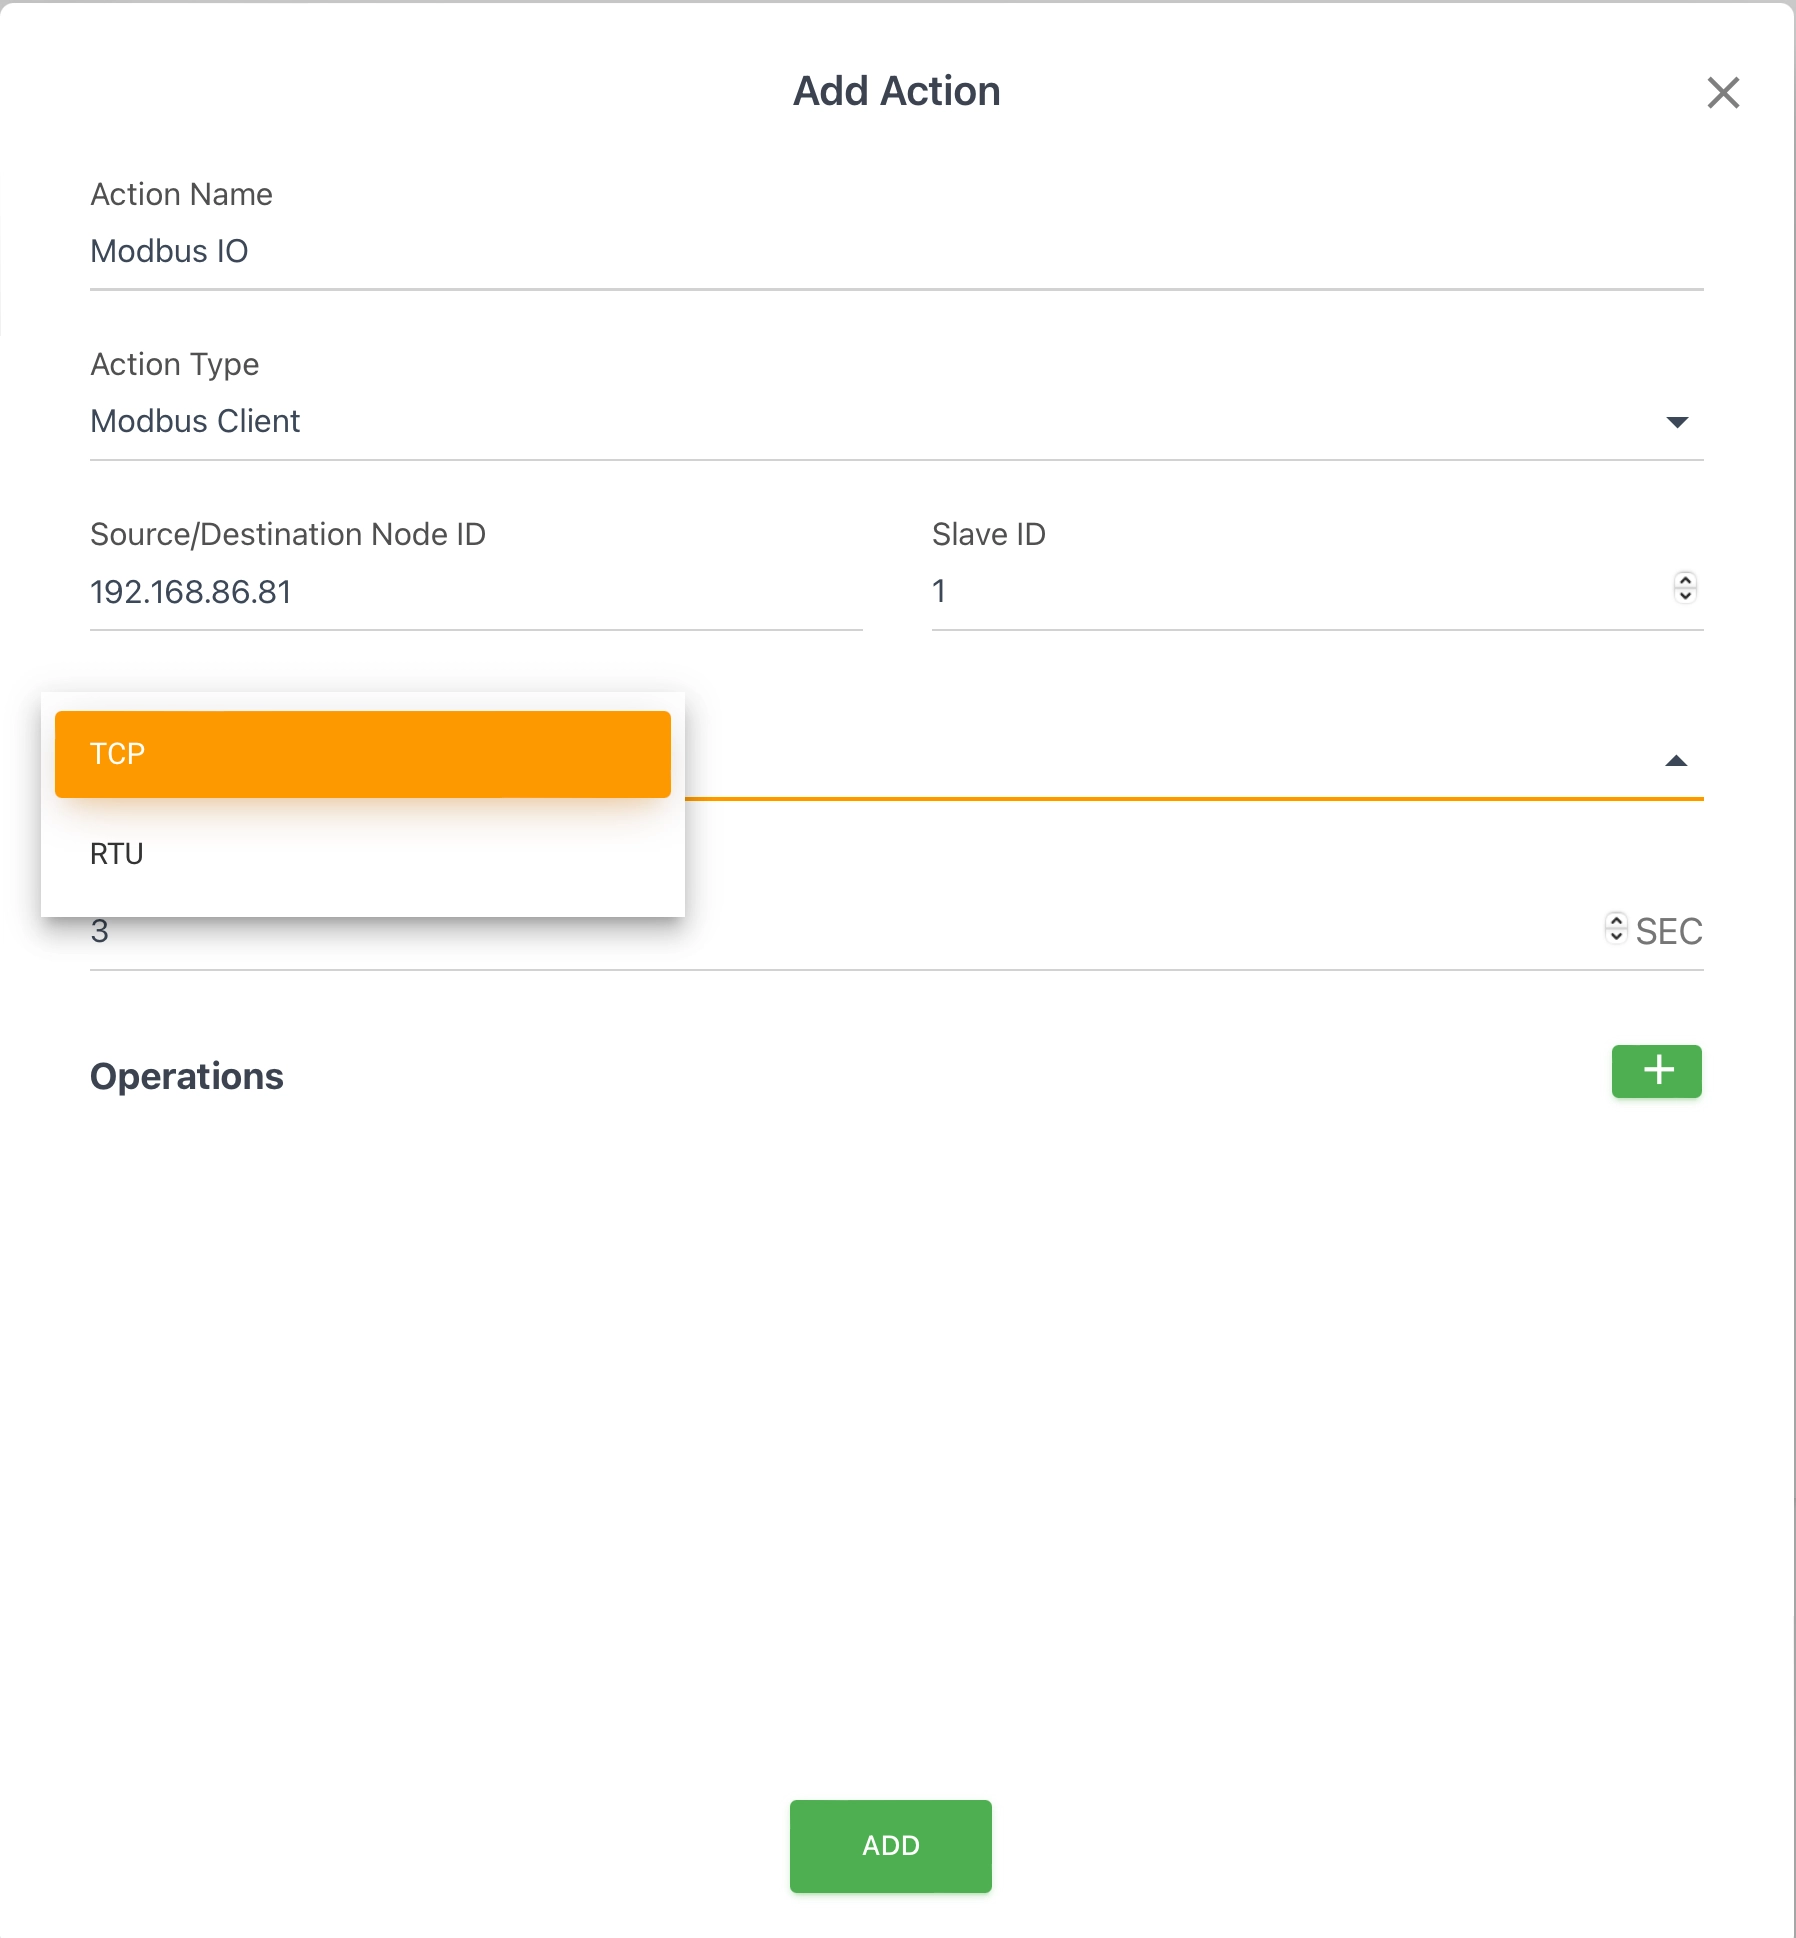Select the Modbus Client action type field

(x=896, y=422)
